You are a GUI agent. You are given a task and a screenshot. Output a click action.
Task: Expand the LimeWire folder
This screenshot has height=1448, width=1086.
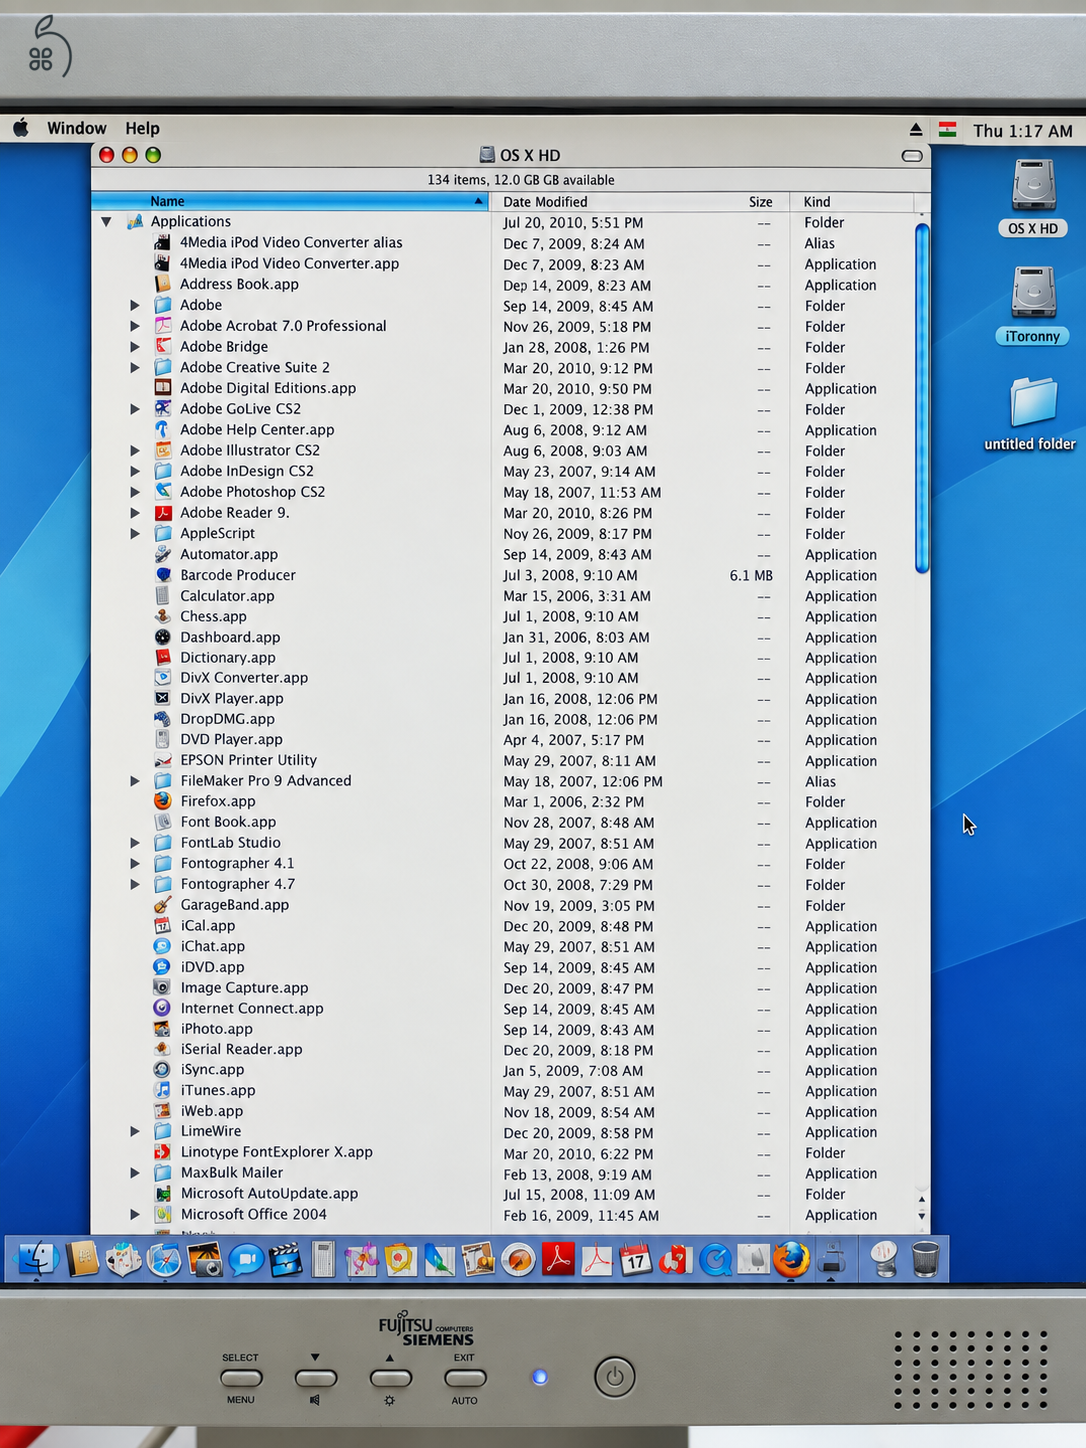135,1131
